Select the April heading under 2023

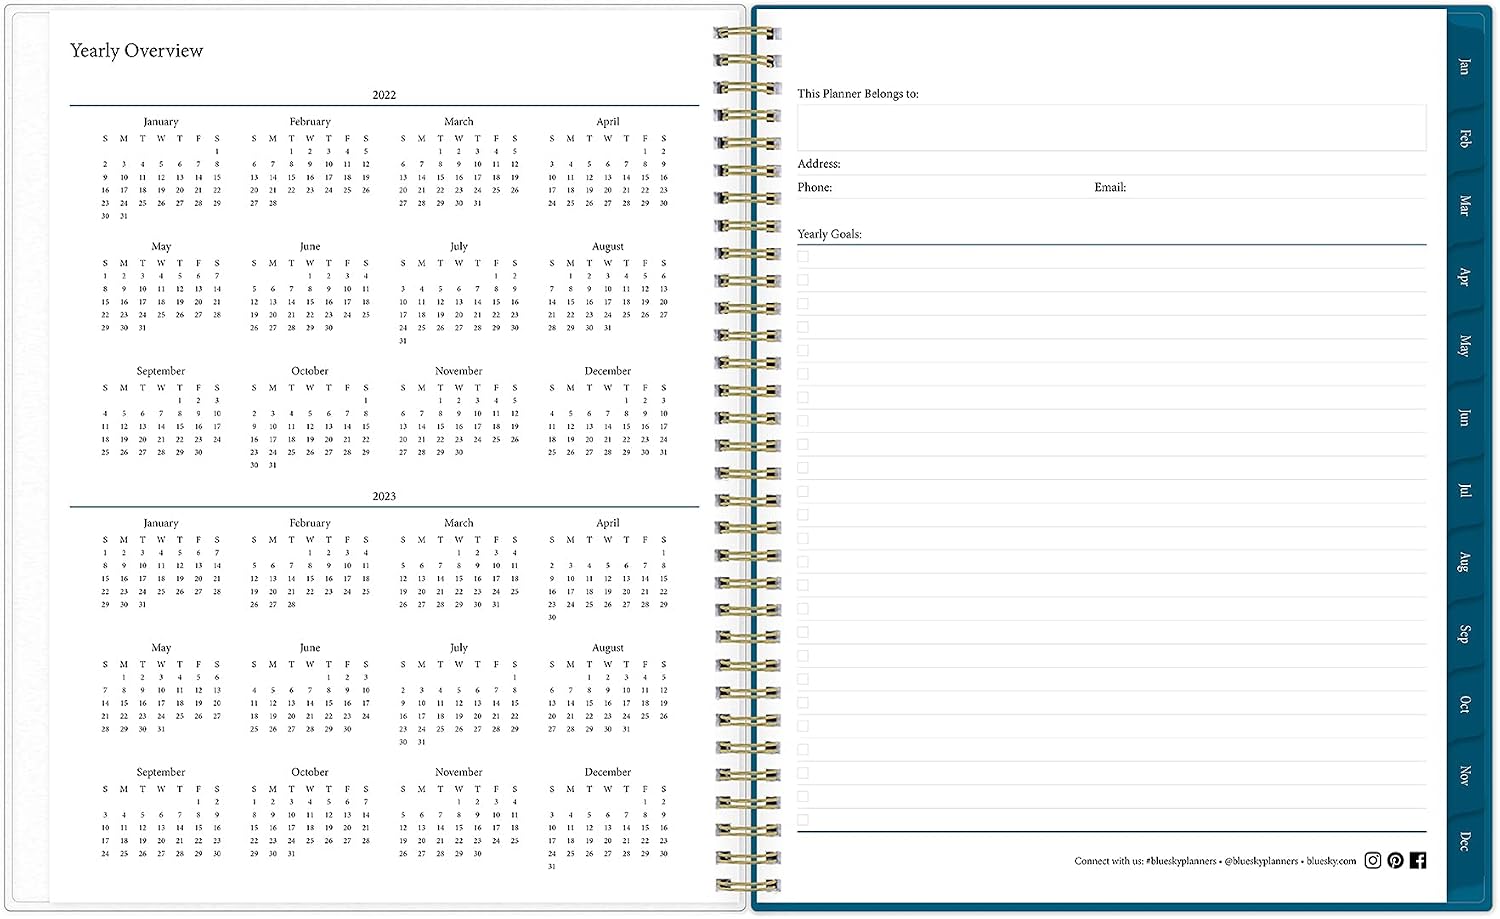point(608,523)
